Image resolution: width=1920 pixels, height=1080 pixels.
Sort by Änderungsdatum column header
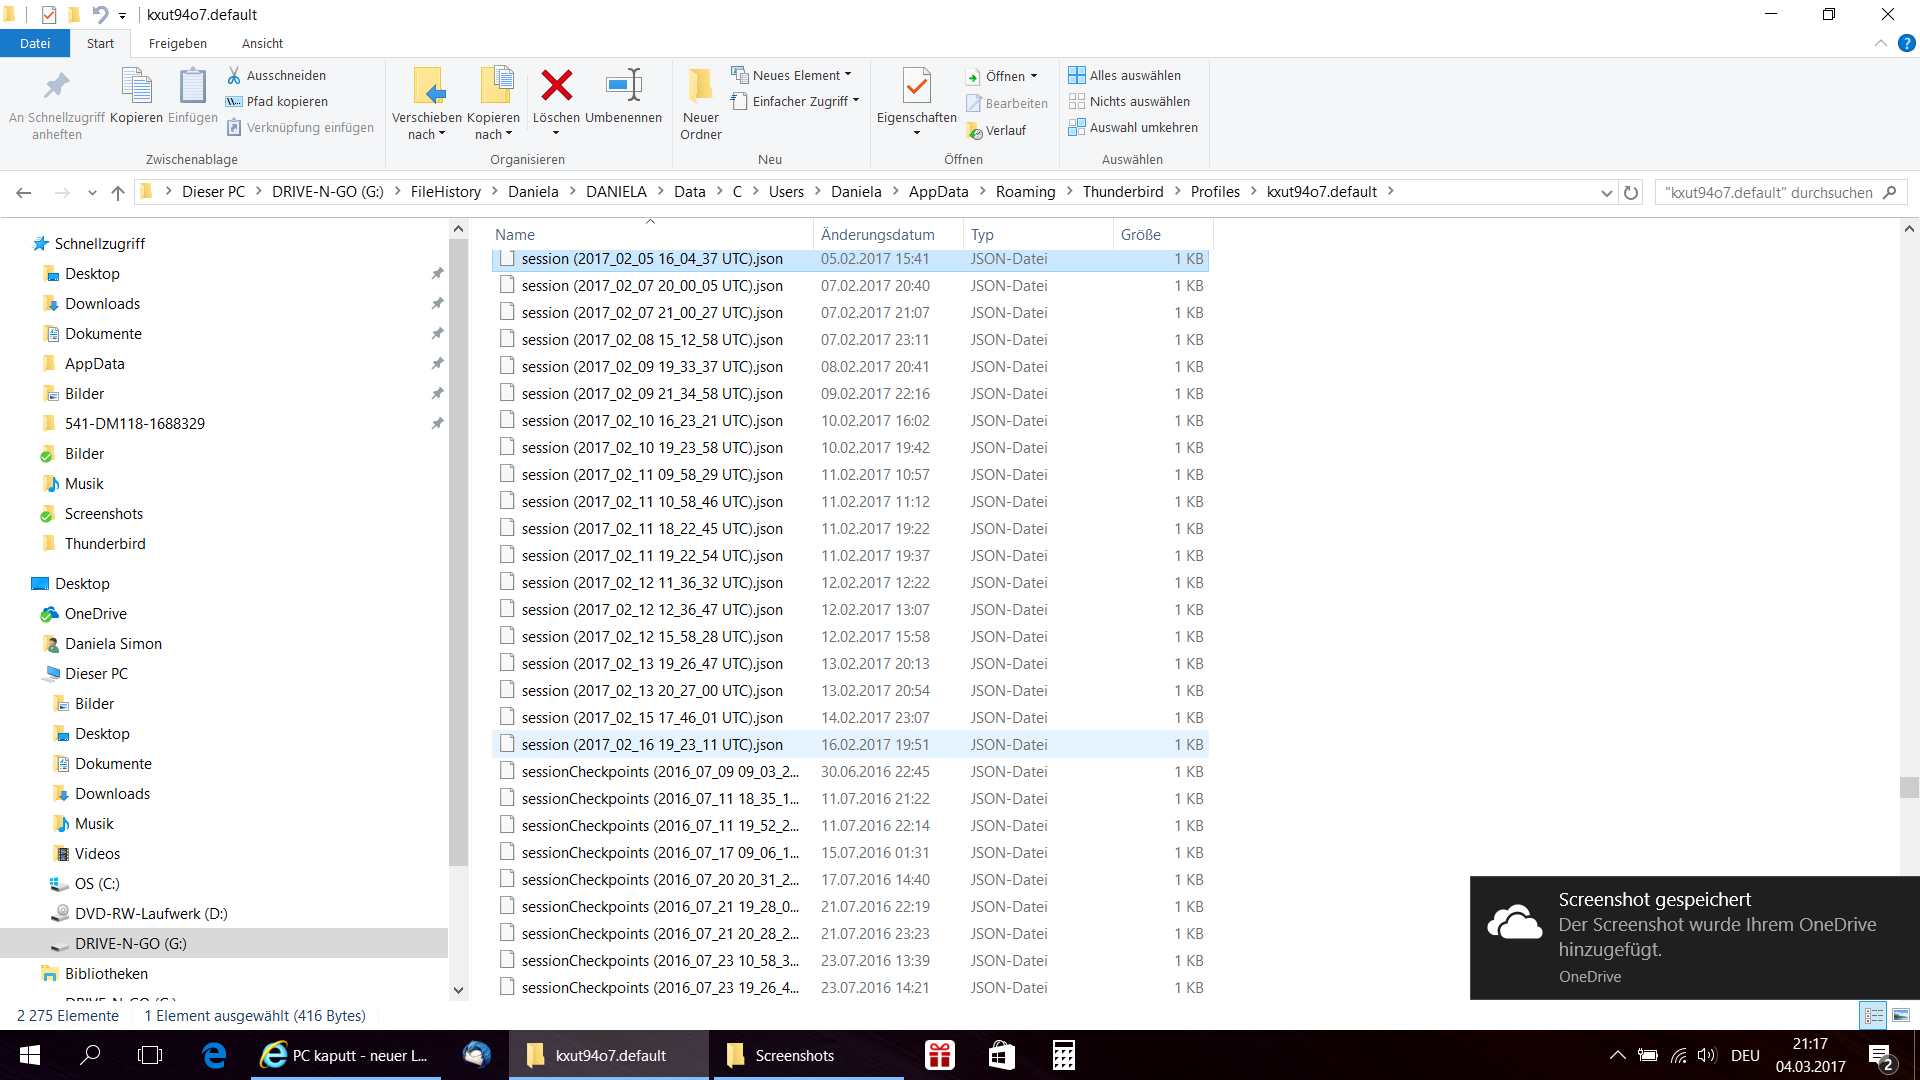point(877,234)
